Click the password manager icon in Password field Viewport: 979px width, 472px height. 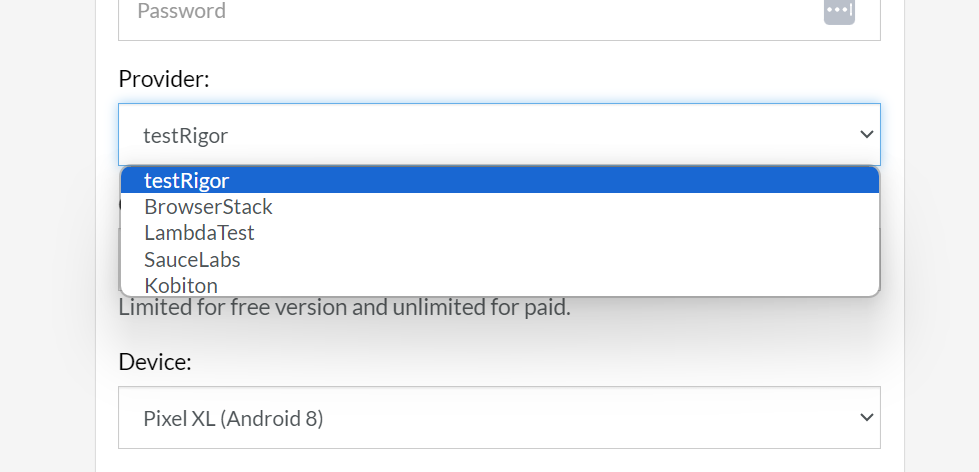tap(839, 11)
